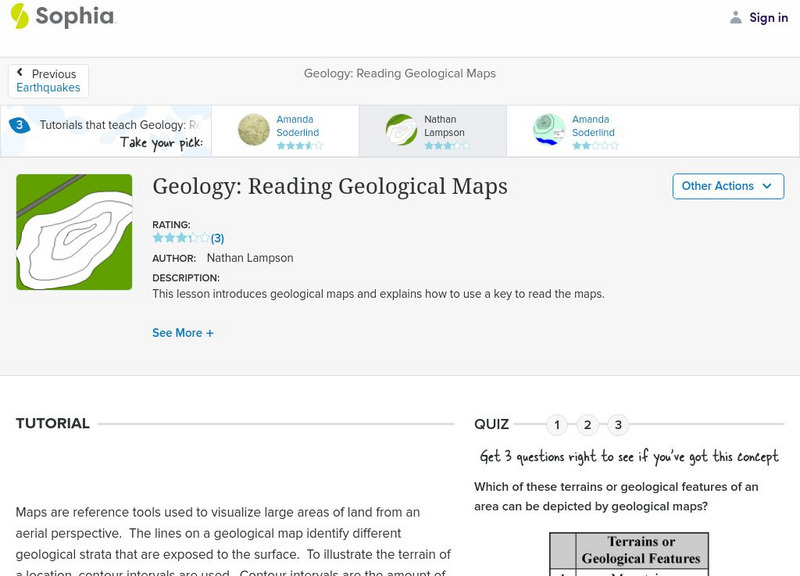Select Amanda Soderlind's third tutorial avatar
This screenshot has height=576, width=800.
coord(549,130)
